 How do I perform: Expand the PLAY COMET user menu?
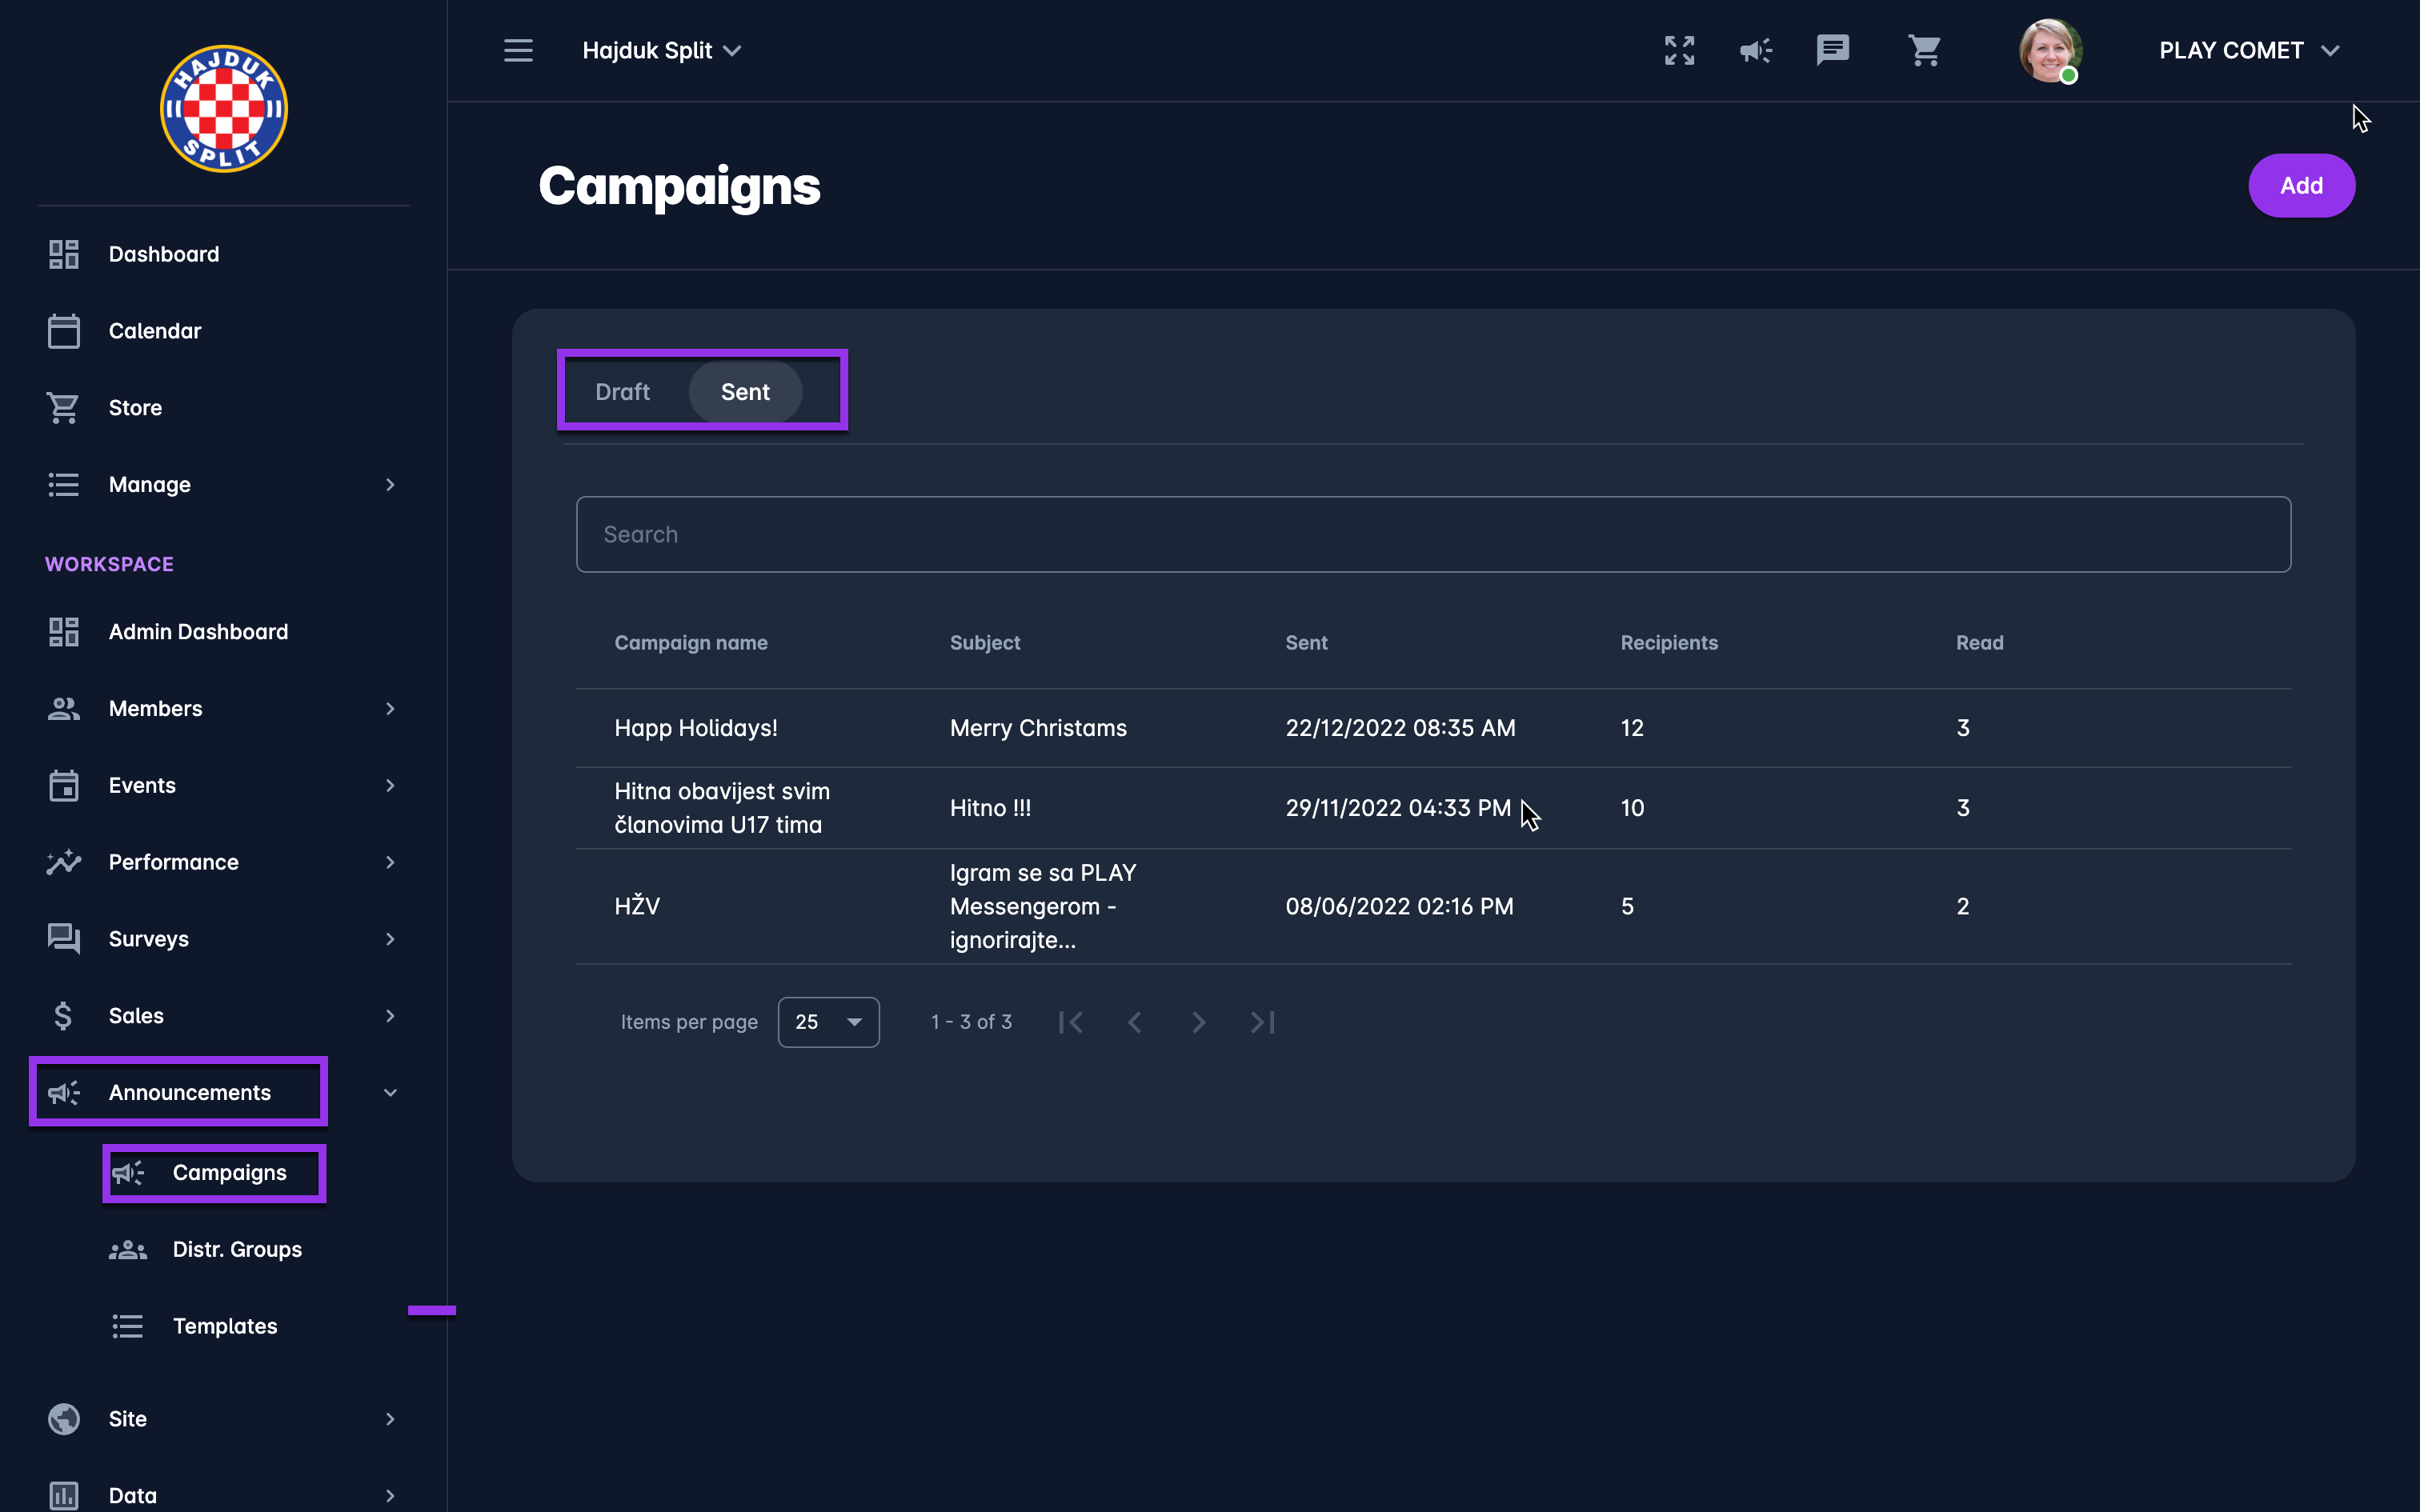tap(2248, 50)
